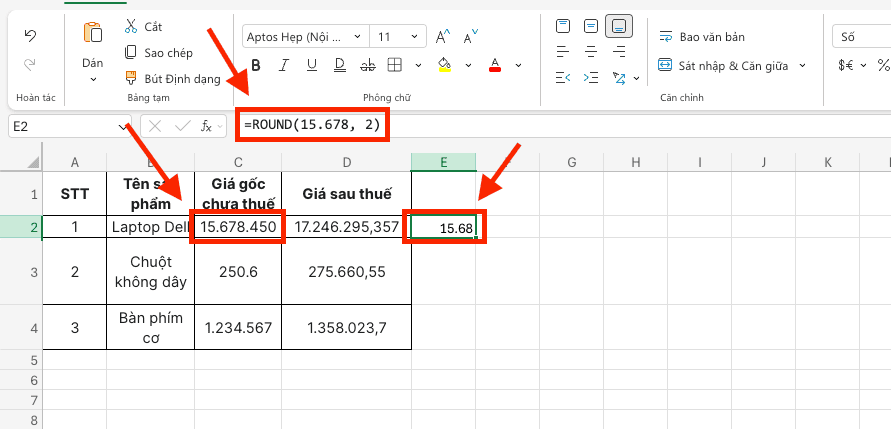Click the Name Box showing E2
Screen dimensions: 891x429
point(69,126)
